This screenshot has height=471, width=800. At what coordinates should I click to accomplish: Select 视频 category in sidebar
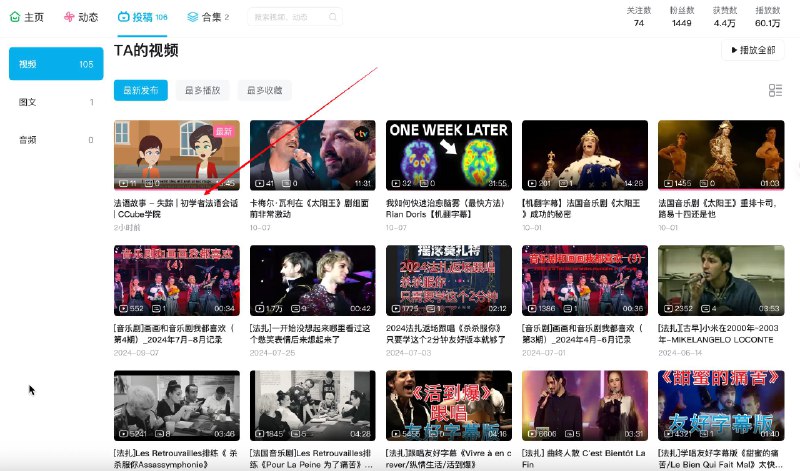point(56,64)
